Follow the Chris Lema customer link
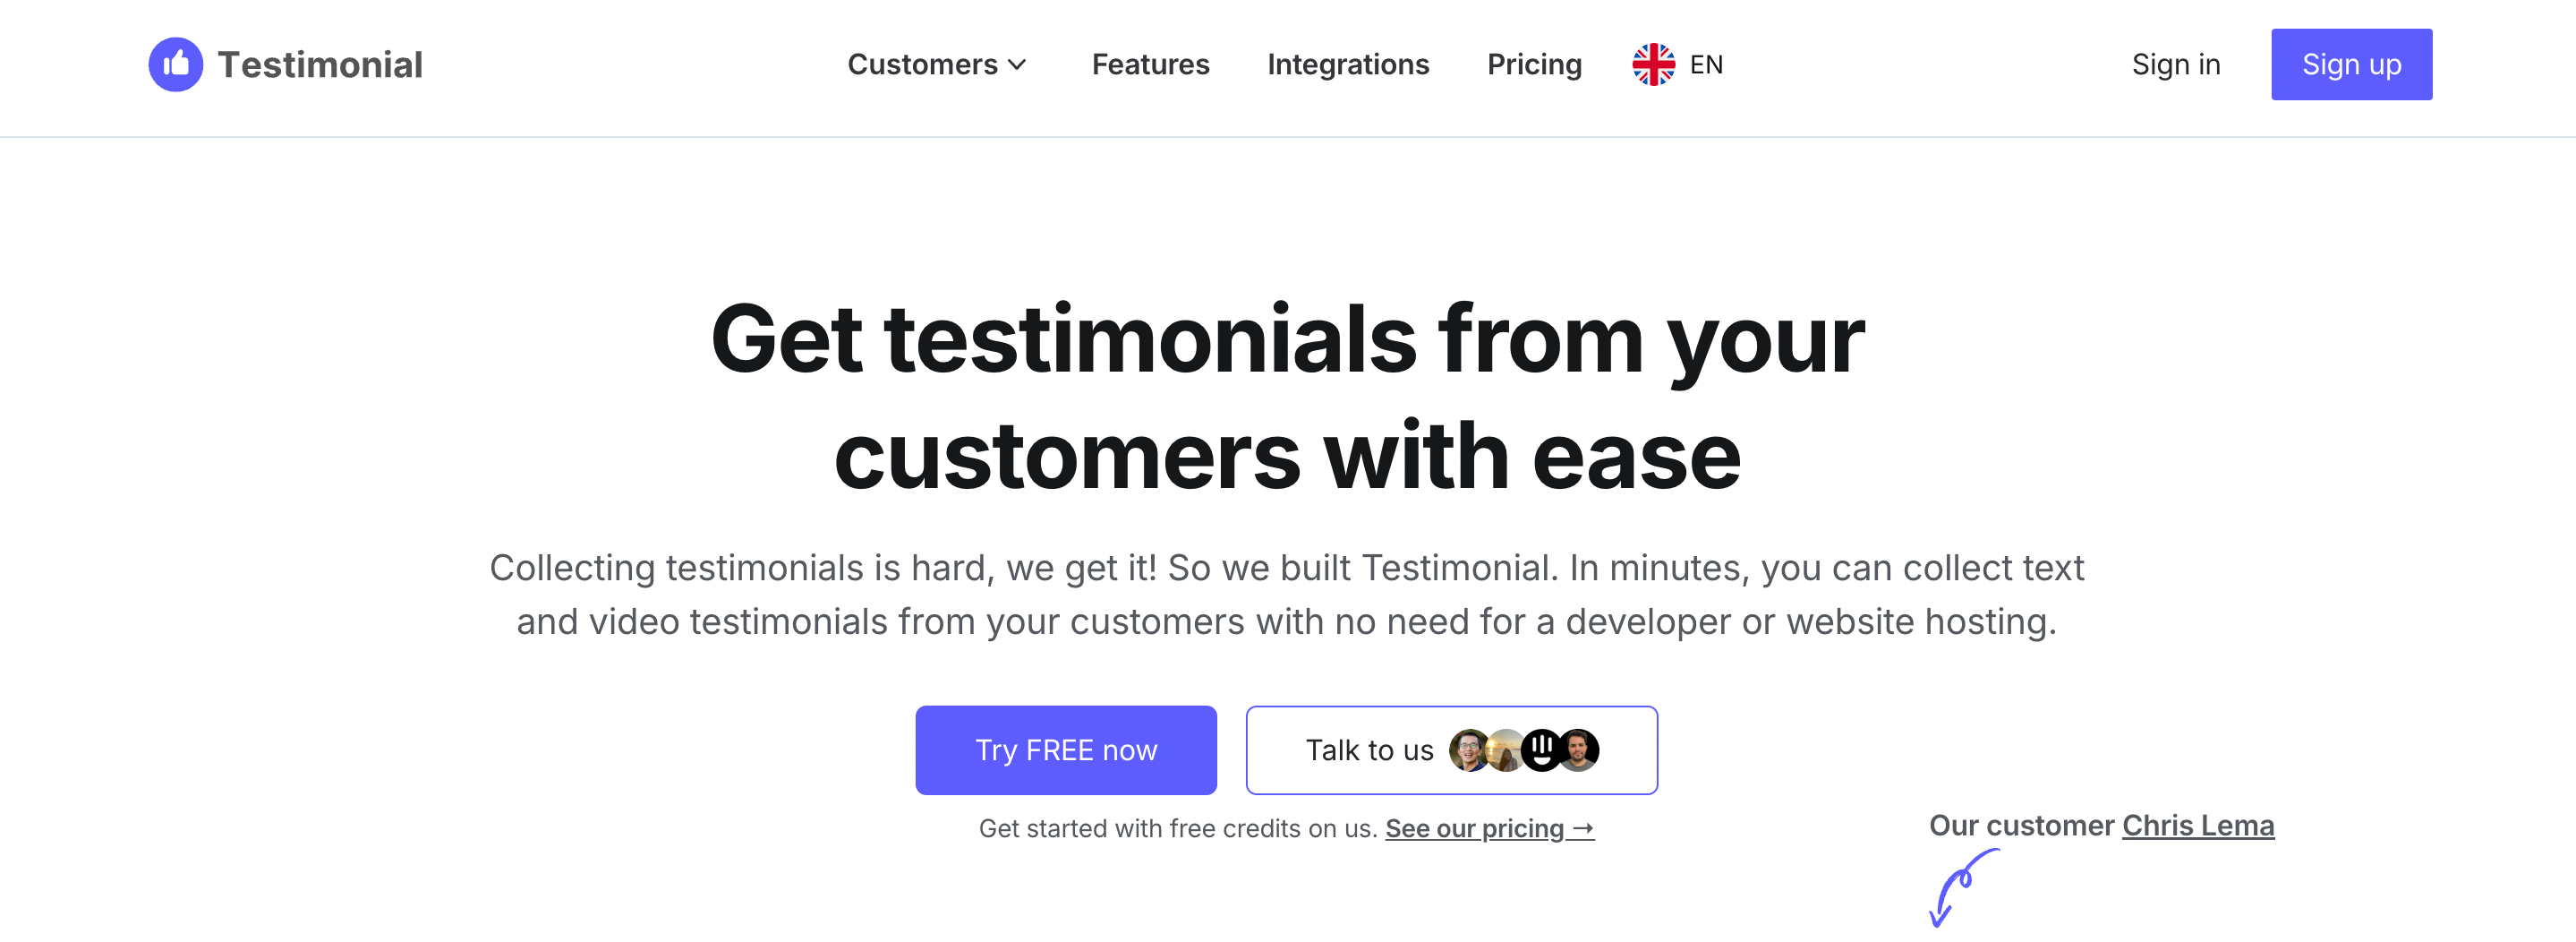This screenshot has height=942, width=2576. click(x=2198, y=825)
